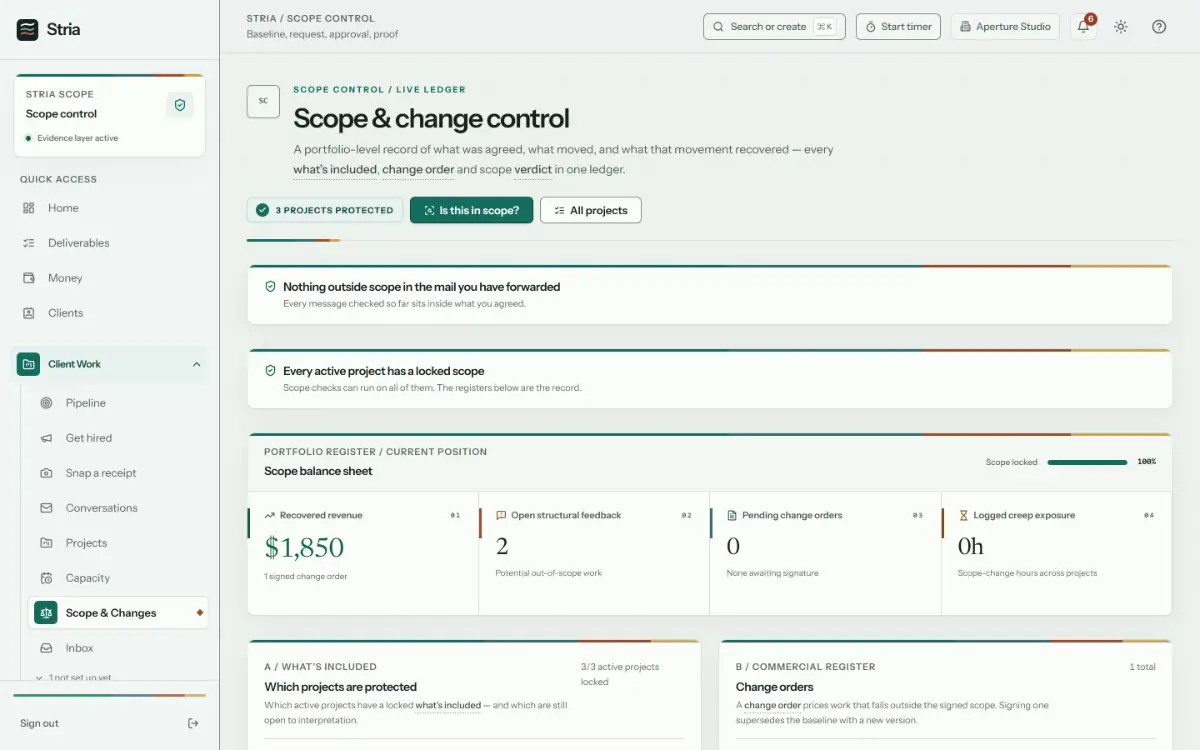
Task: Start the timer
Action: pos(898,27)
